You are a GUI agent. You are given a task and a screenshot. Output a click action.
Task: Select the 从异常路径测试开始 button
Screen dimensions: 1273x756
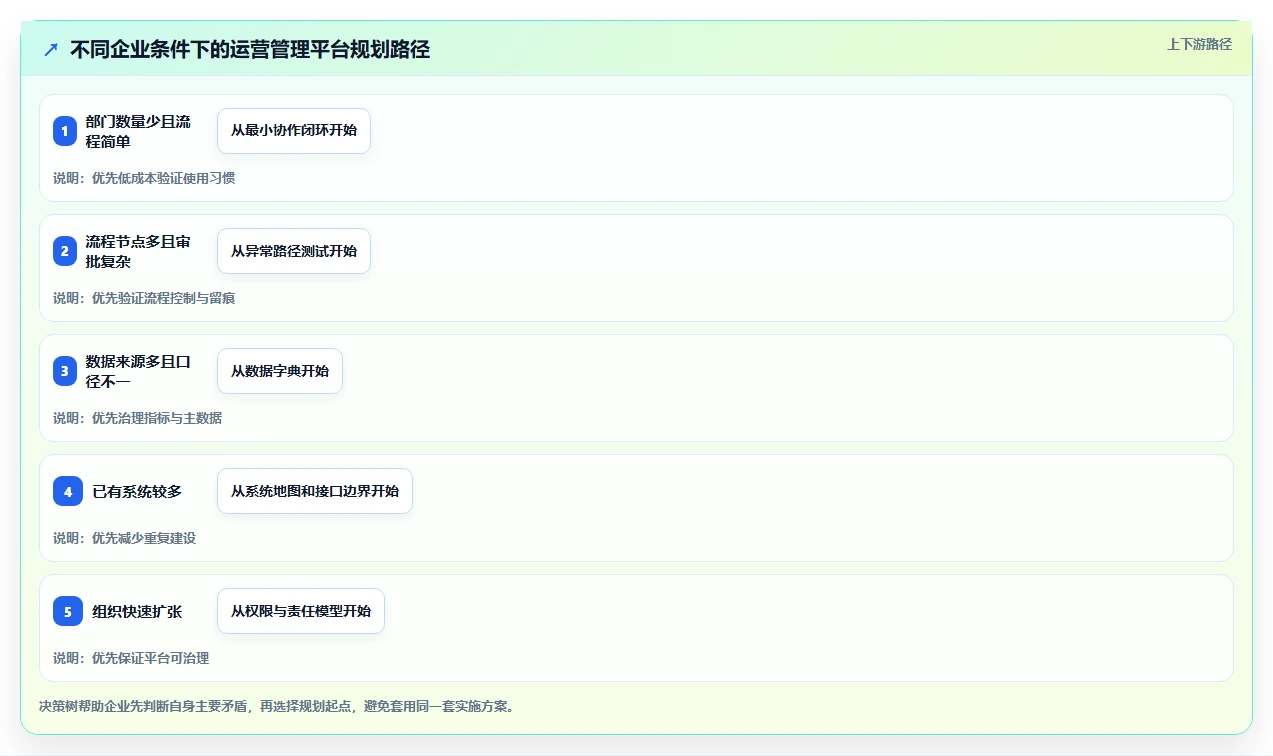(294, 251)
